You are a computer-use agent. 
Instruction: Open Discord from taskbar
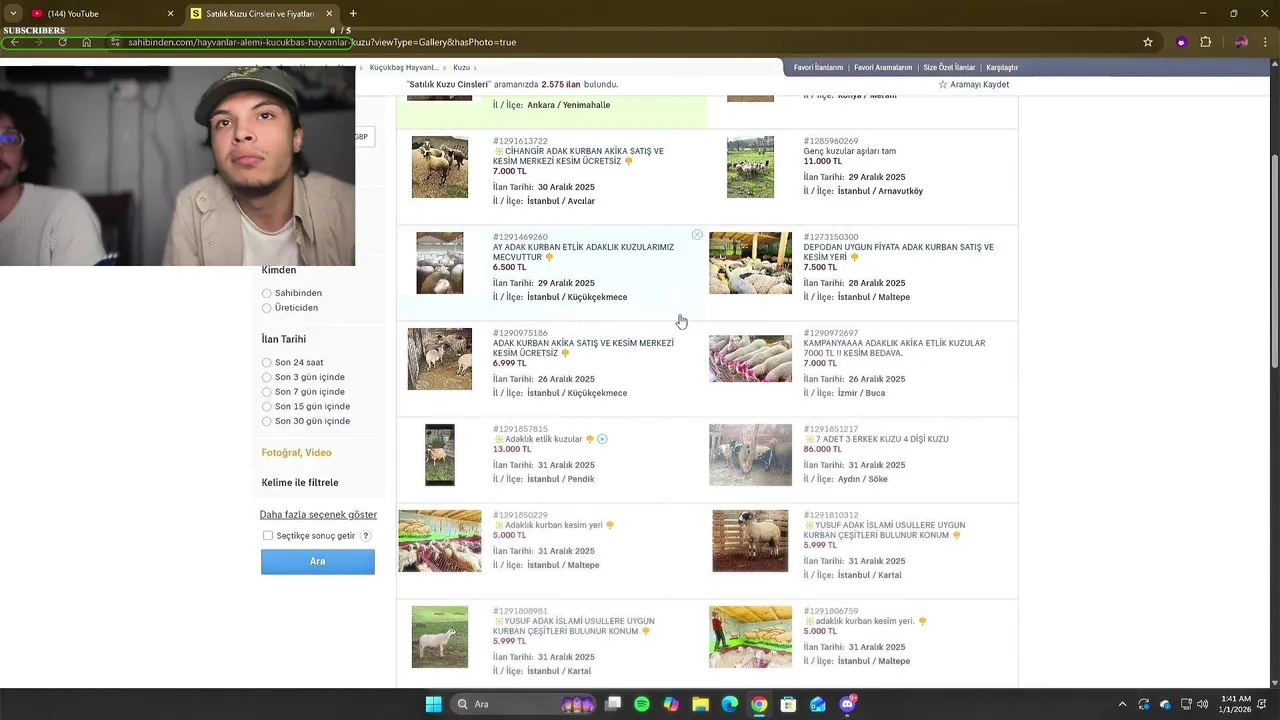point(847,704)
